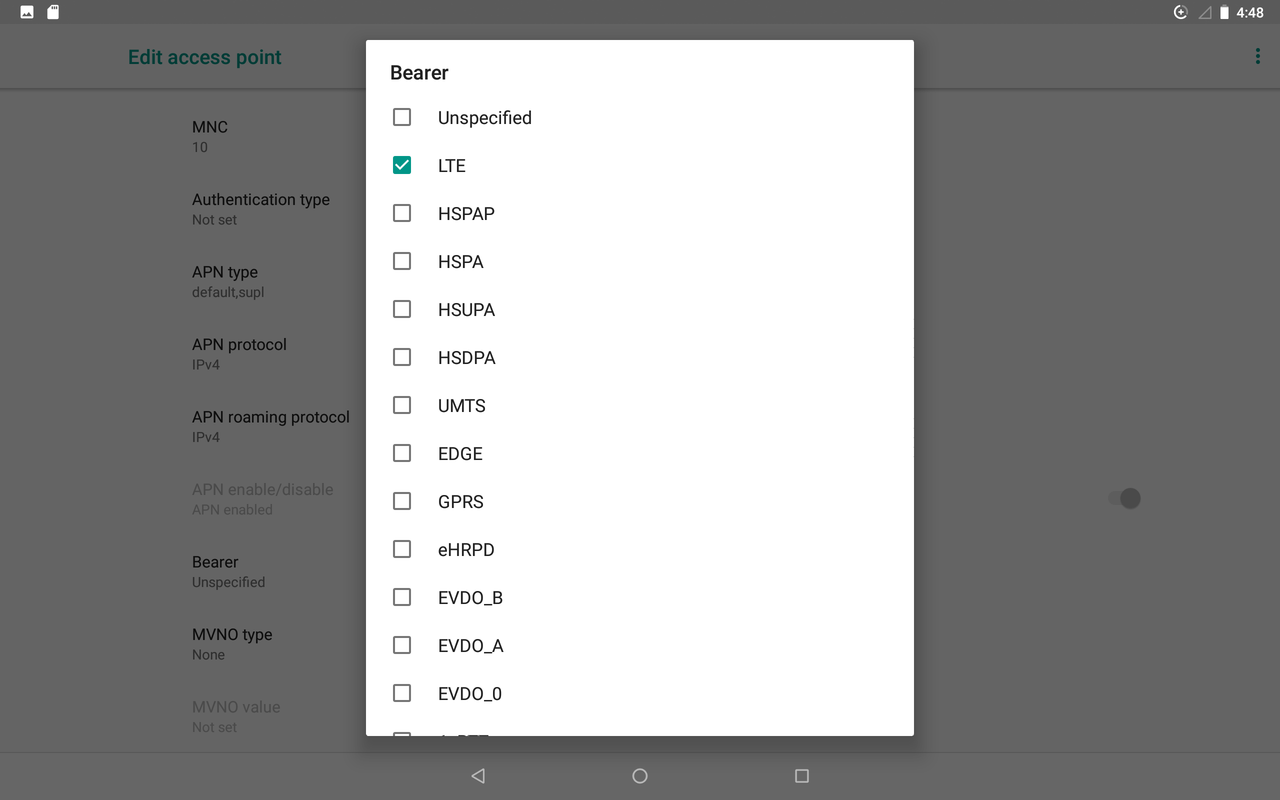Viewport: 1280px width, 800px height.
Task: Open recent apps with the square button
Action: [x=801, y=775]
